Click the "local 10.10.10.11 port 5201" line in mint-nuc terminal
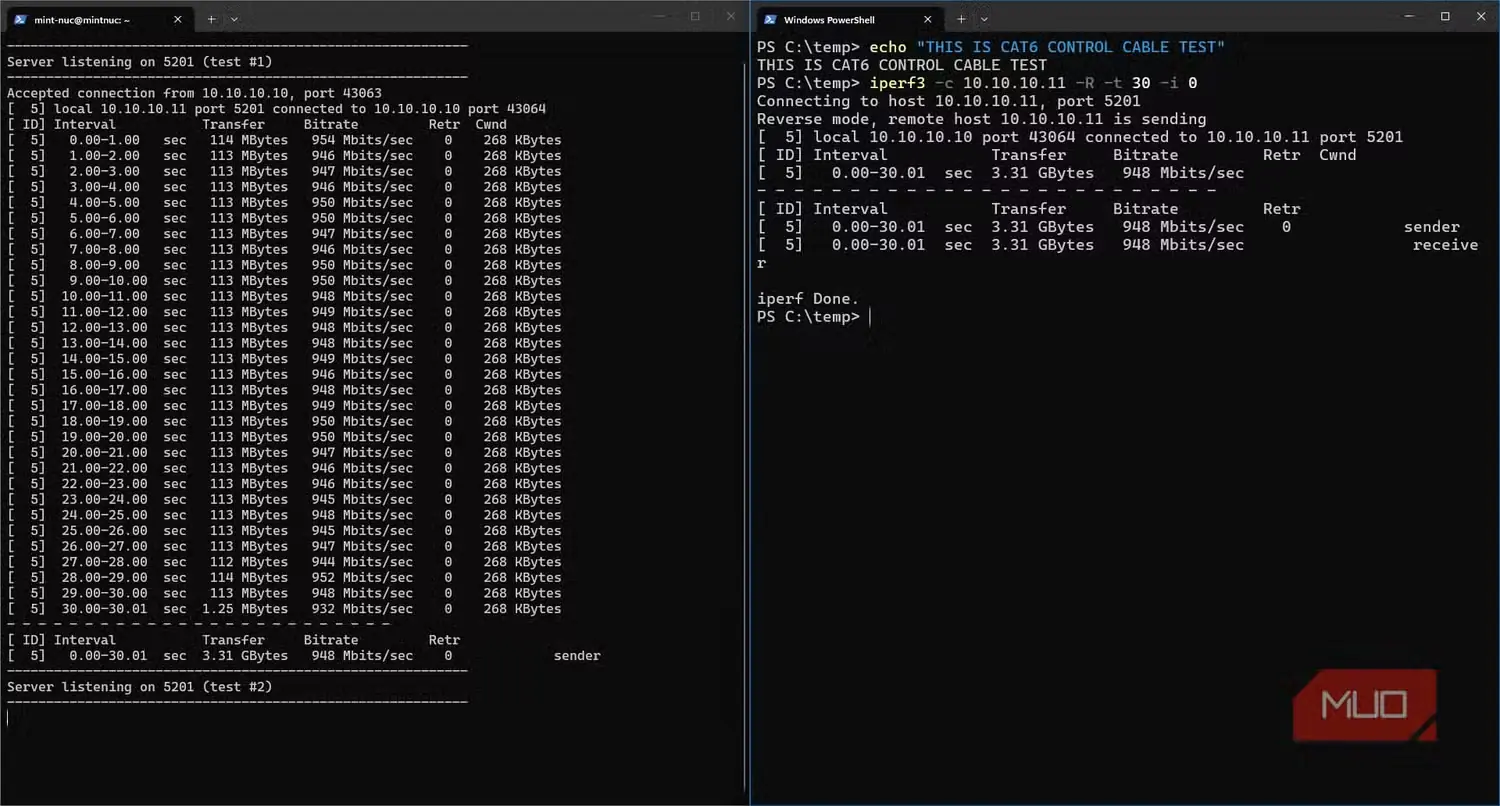The width and height of the screenshot is (1500, 806). (276, 109)
